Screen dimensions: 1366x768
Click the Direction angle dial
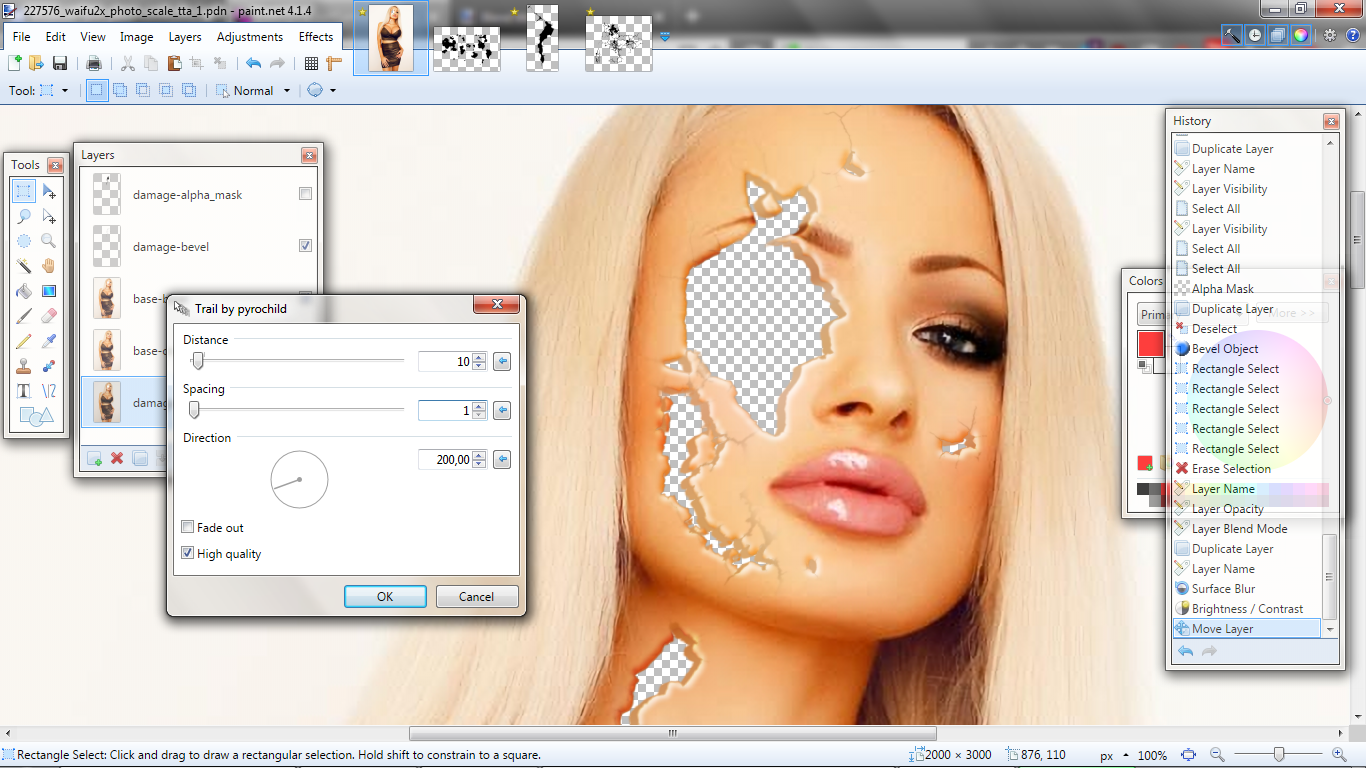[x=299, y=479]
